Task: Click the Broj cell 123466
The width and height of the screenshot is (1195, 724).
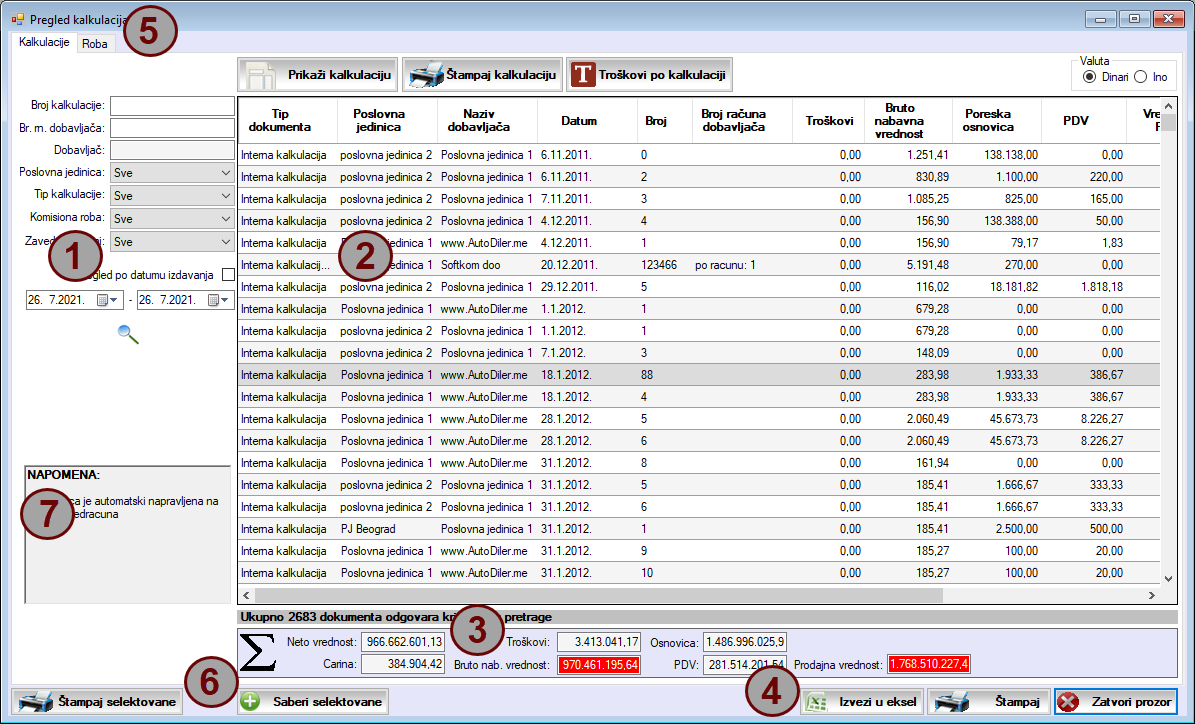Action: coord(665,264)
